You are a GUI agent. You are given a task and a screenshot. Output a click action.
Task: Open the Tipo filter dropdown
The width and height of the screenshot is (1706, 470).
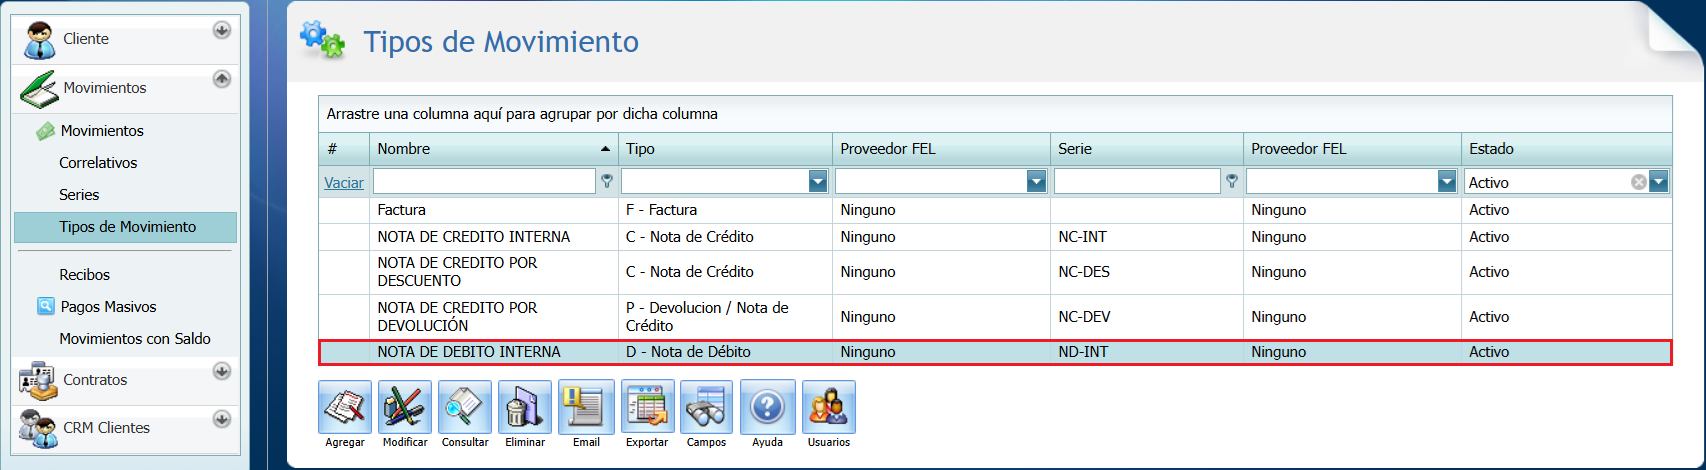(818, 181)
